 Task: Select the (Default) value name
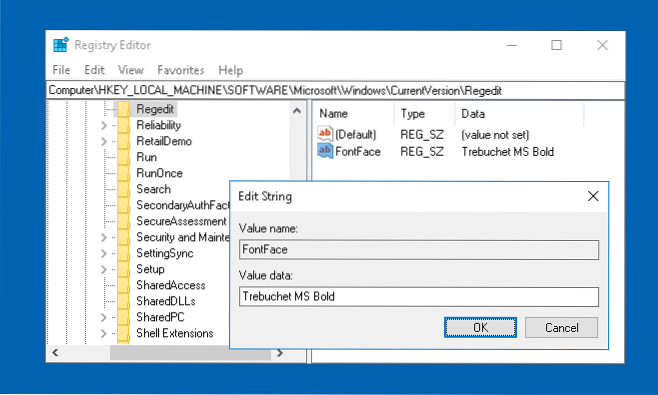[x=356, y=135]
